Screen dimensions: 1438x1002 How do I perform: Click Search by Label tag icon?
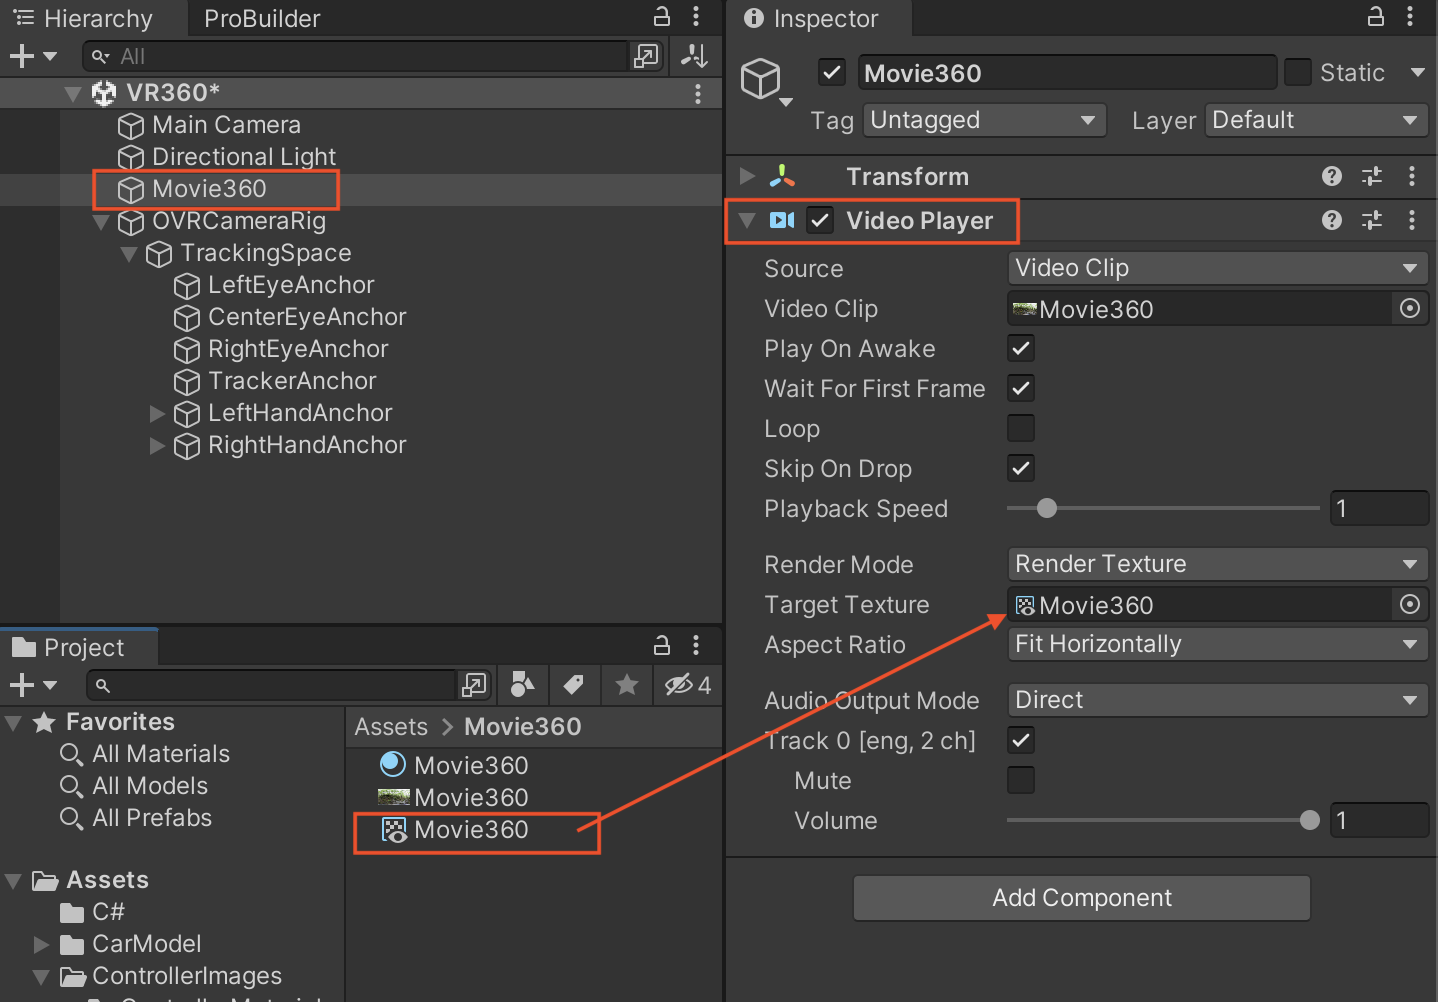click(x=574, y=685)
